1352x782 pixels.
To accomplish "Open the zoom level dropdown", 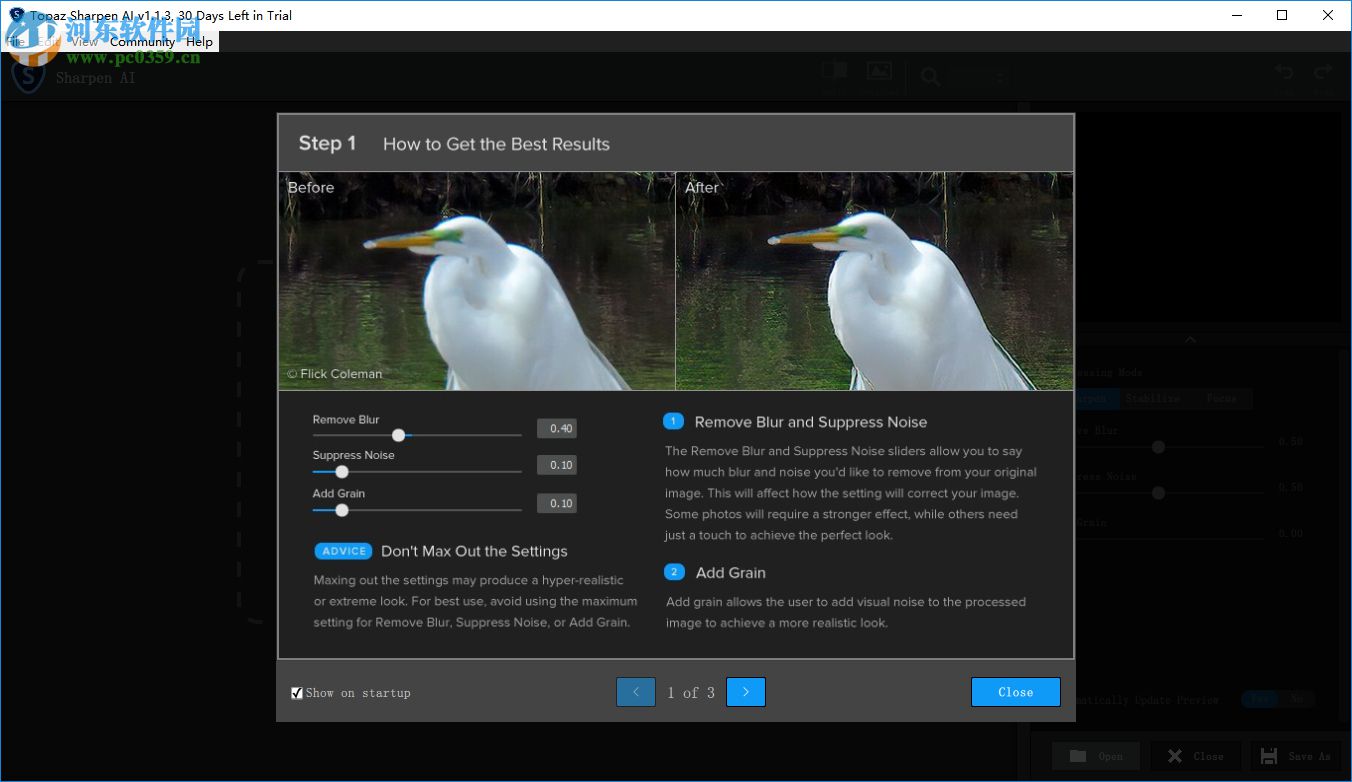I will [999, 77].
